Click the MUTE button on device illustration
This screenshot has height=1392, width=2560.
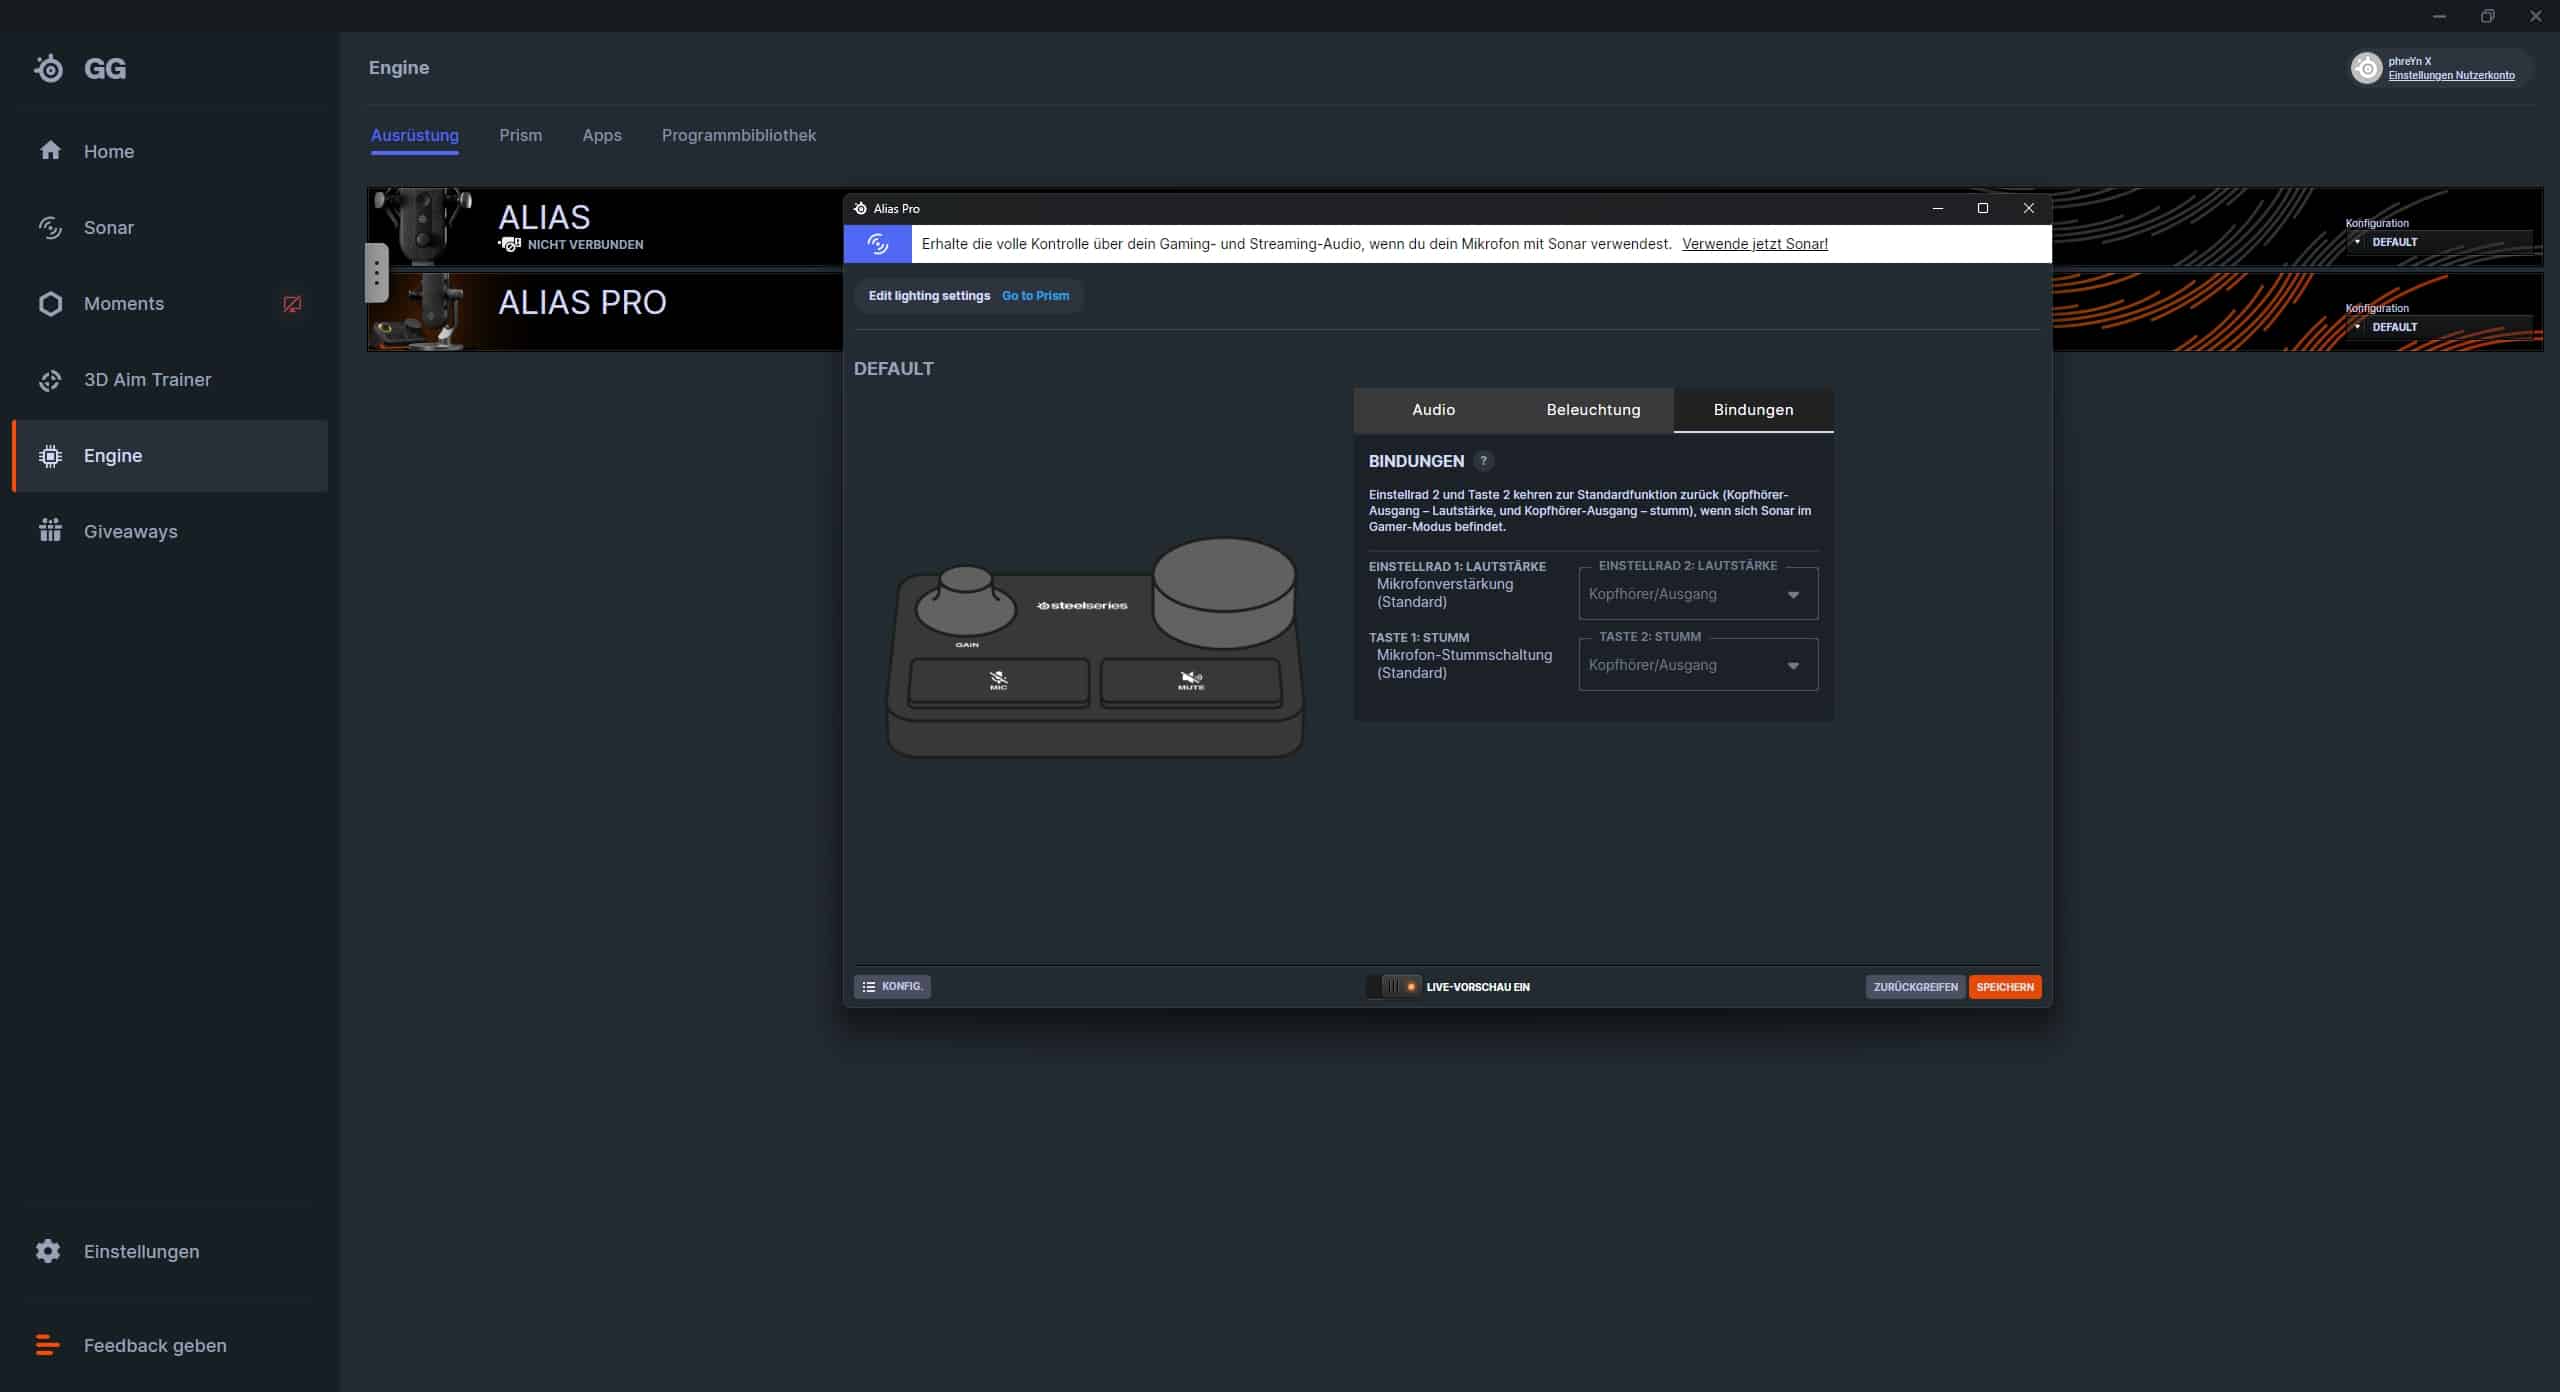[x=1190, y=682]
